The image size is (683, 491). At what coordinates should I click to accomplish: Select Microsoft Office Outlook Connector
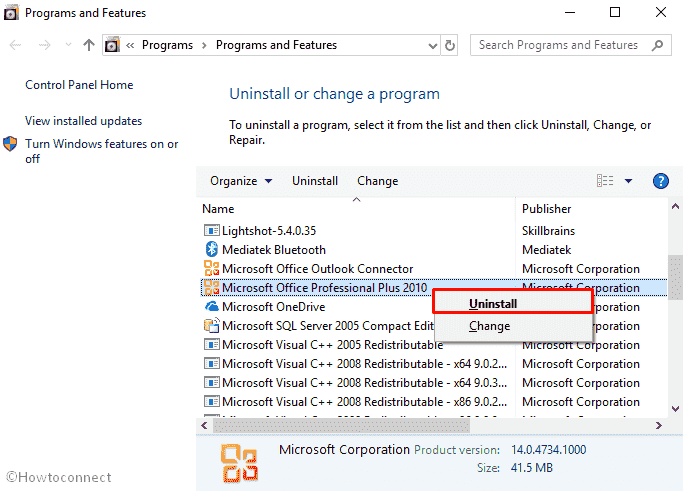(x=317, y=269)
